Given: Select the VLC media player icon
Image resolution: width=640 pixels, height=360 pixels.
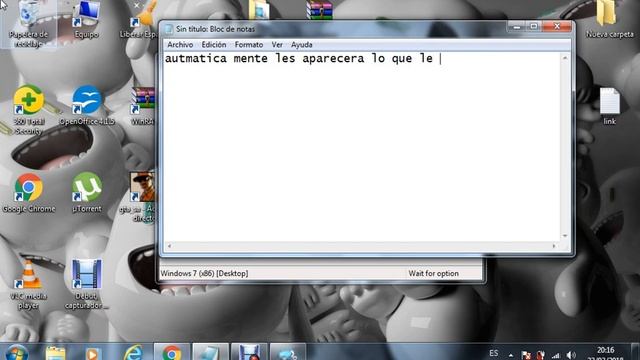Looking at the screenshot, I should pos(29,285).
